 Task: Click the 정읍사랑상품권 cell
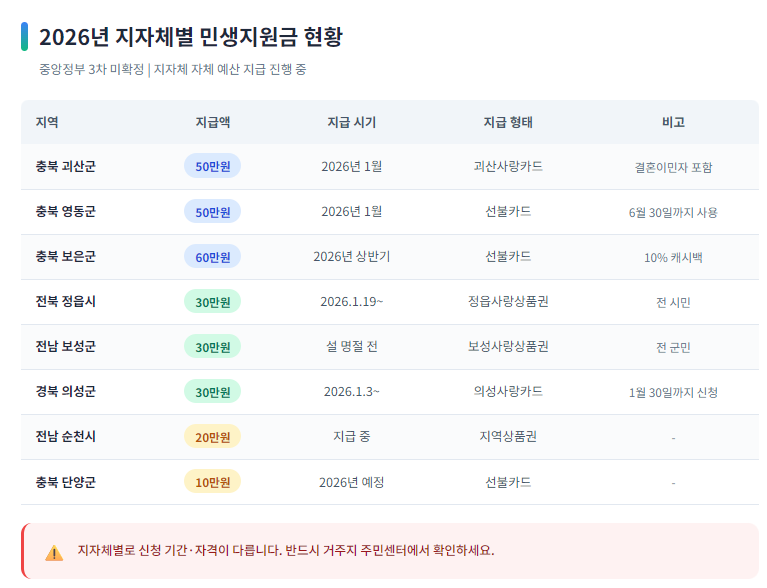coord(508,301)
